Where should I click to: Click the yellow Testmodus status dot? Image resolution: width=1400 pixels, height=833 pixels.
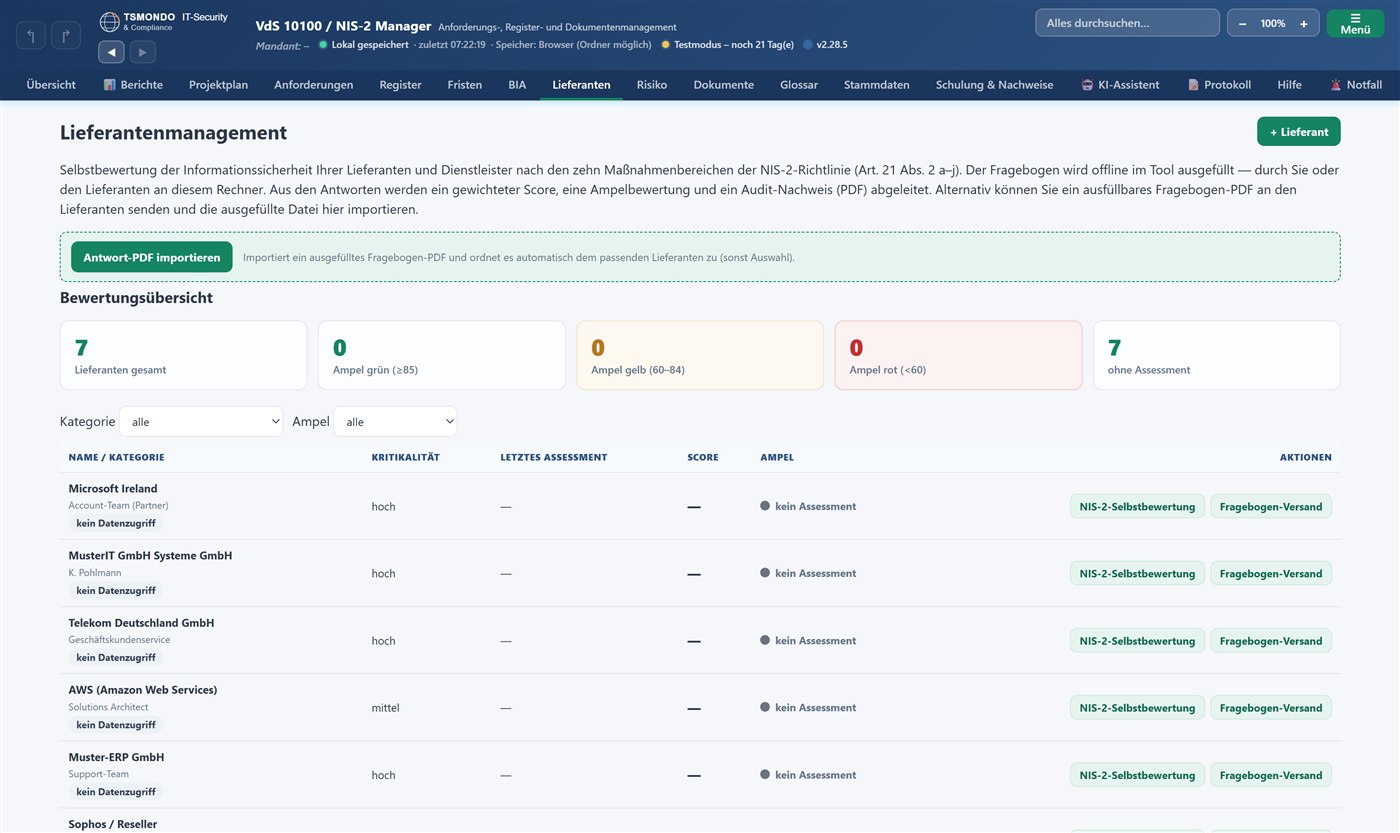[666, 45]
